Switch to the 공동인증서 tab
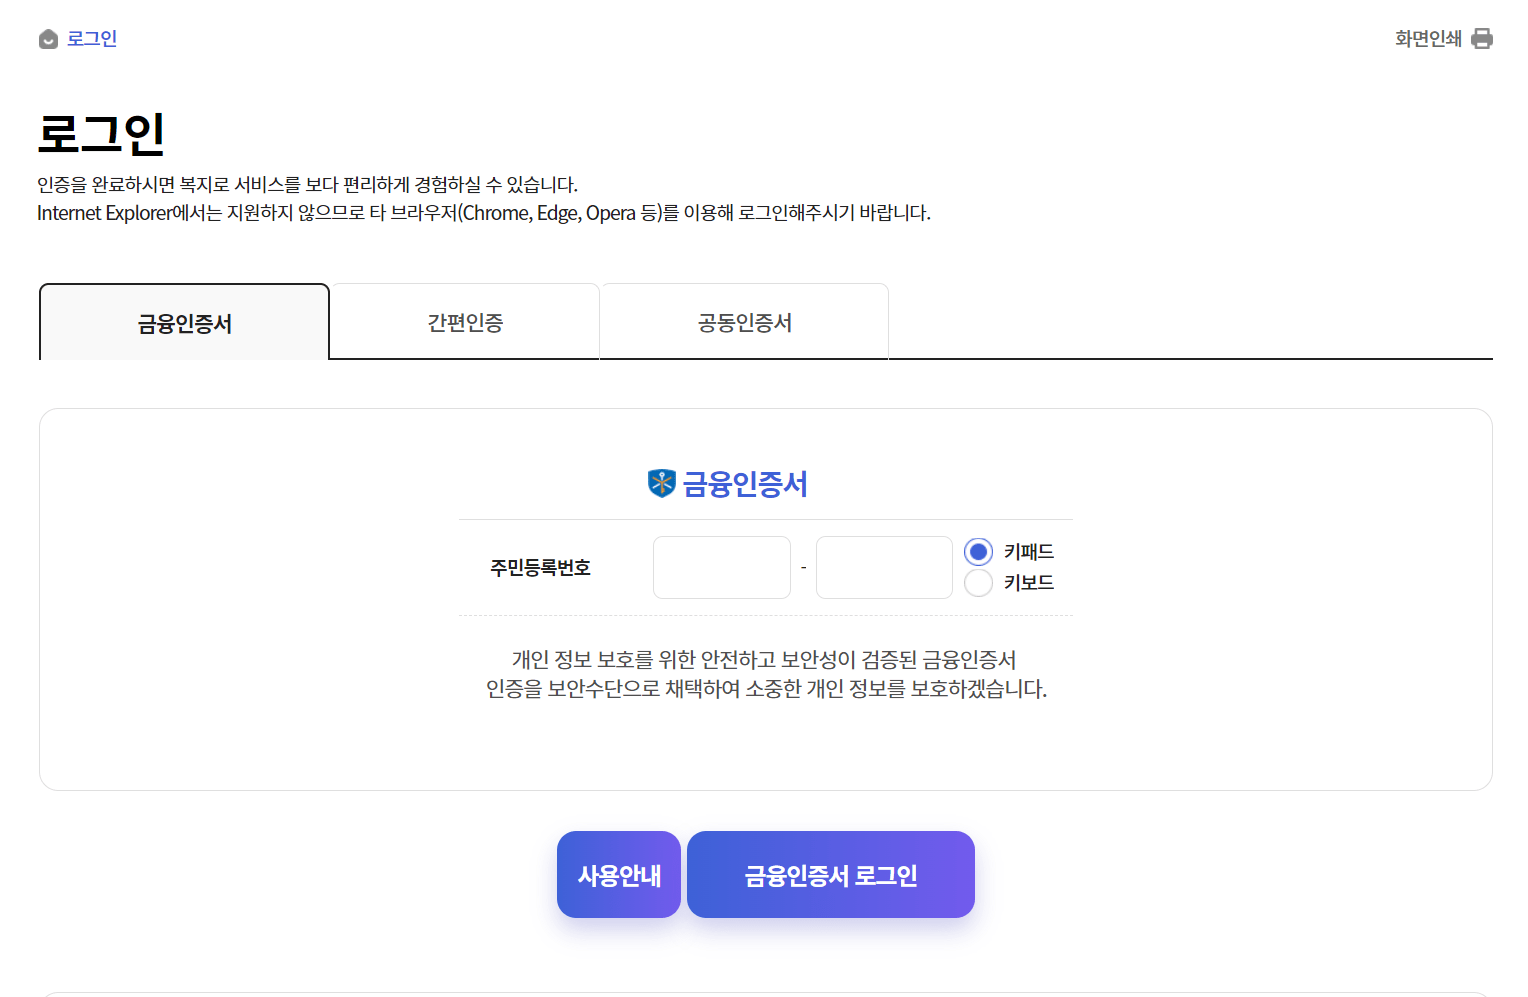The height and width of the screenshot is (997, 1528). click(x=744, y=322)
